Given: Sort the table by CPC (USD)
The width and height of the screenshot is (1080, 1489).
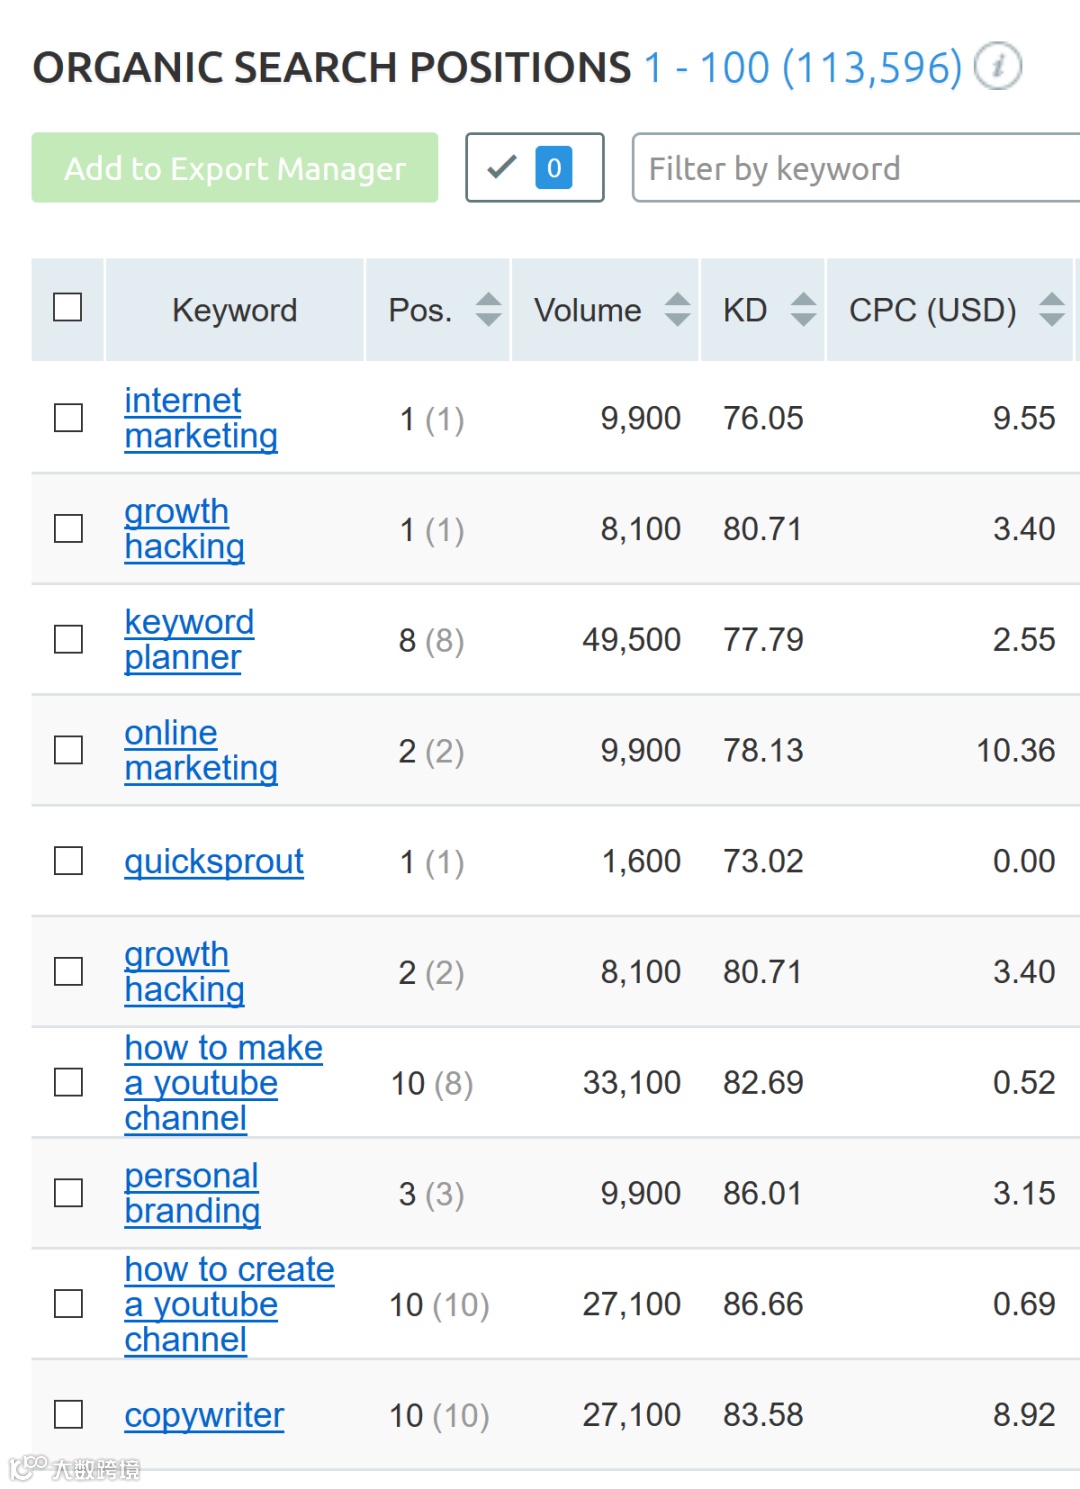Looking at the screenshot, I should tap(1051, 309).
